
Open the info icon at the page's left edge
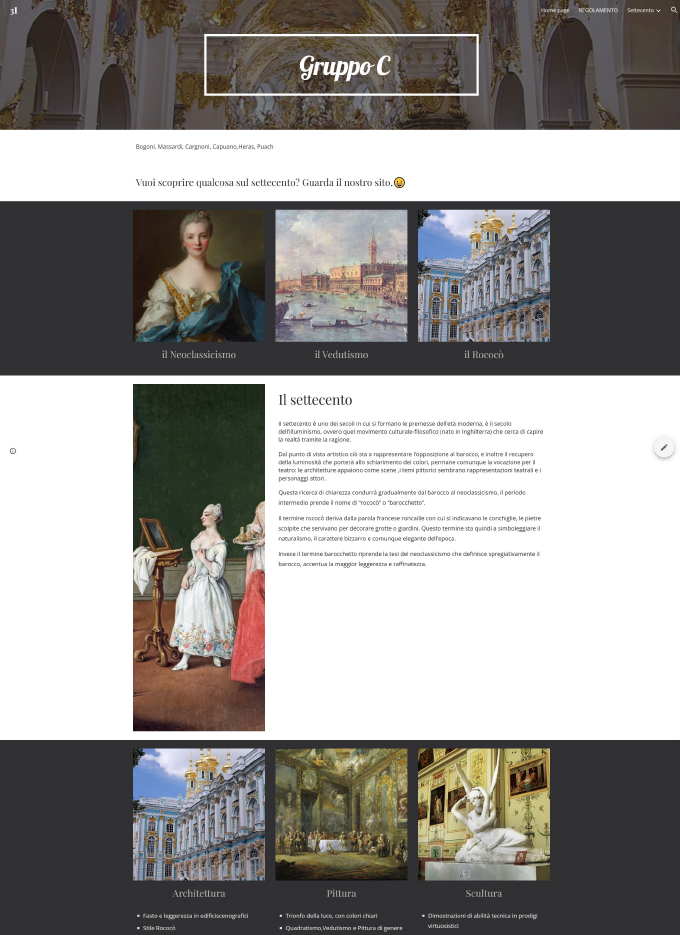13,451
